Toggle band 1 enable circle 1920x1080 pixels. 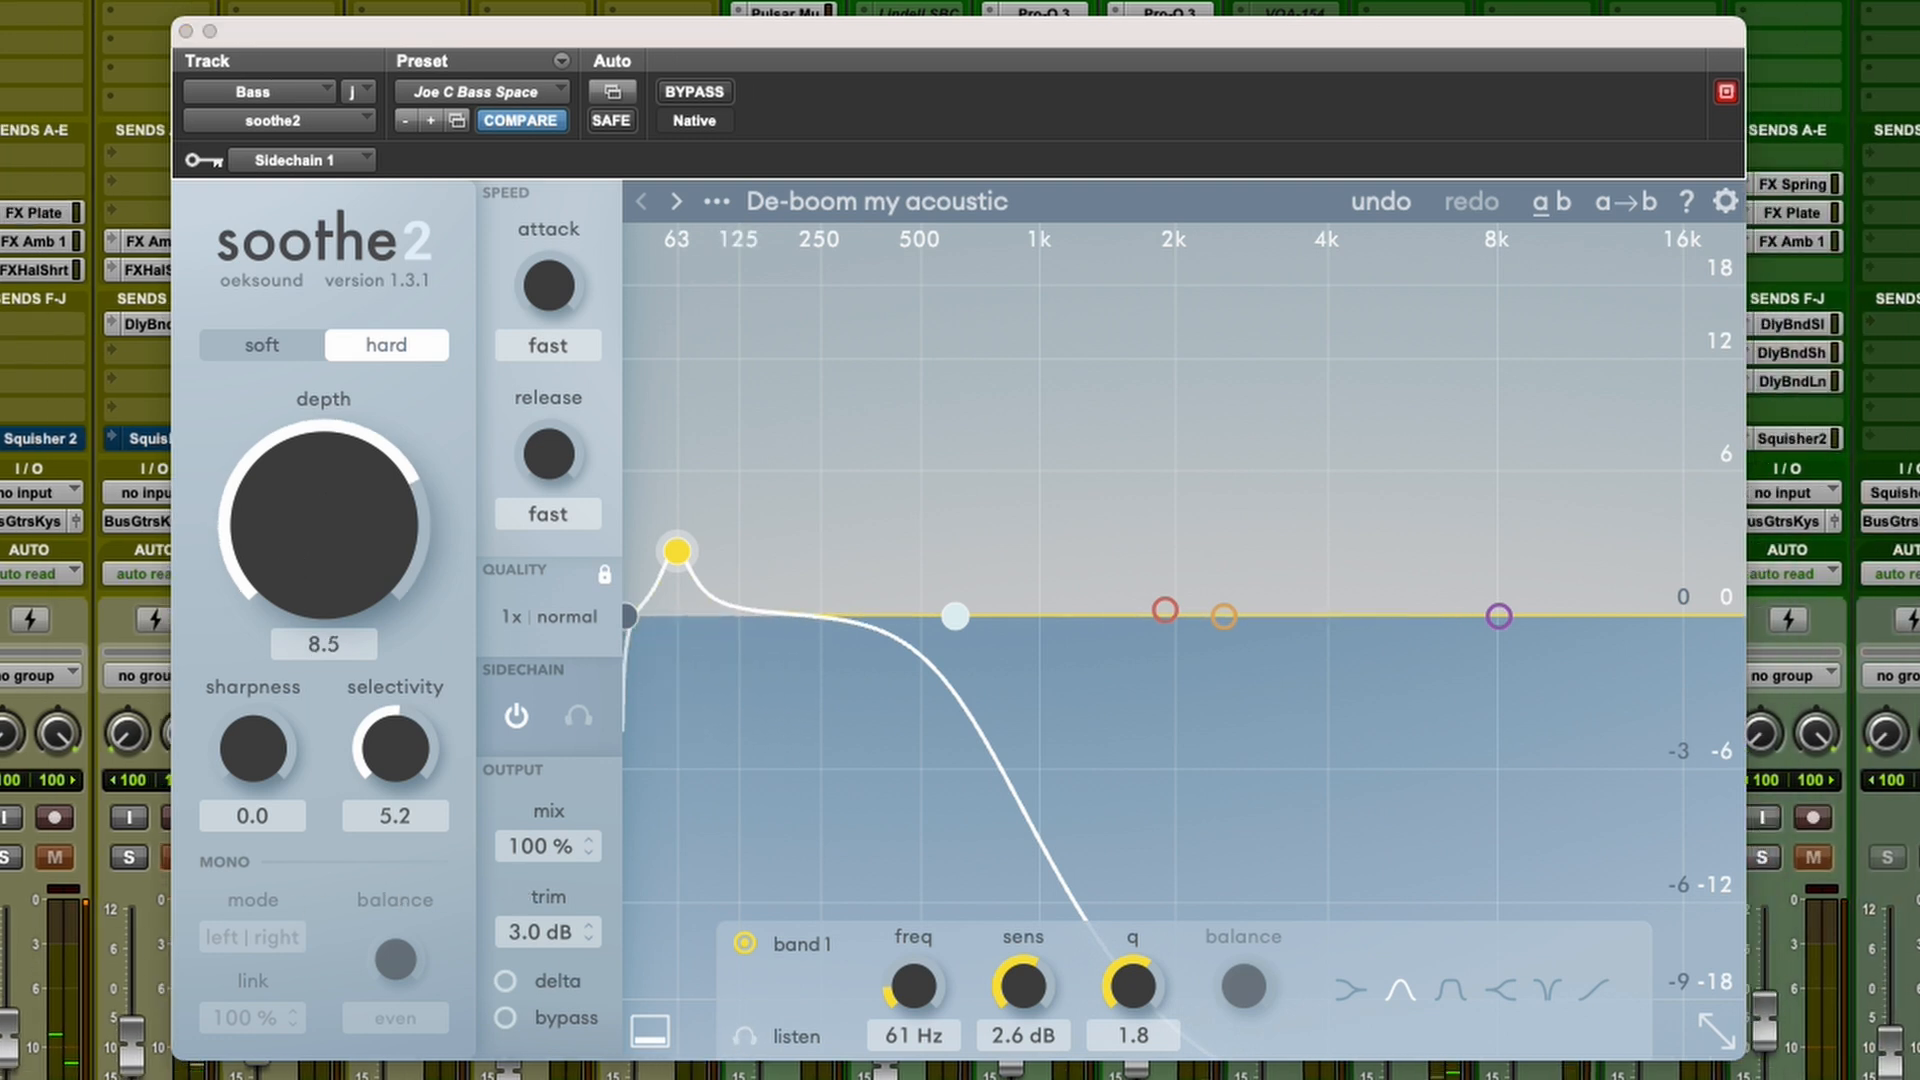click(x=745, y=943)
